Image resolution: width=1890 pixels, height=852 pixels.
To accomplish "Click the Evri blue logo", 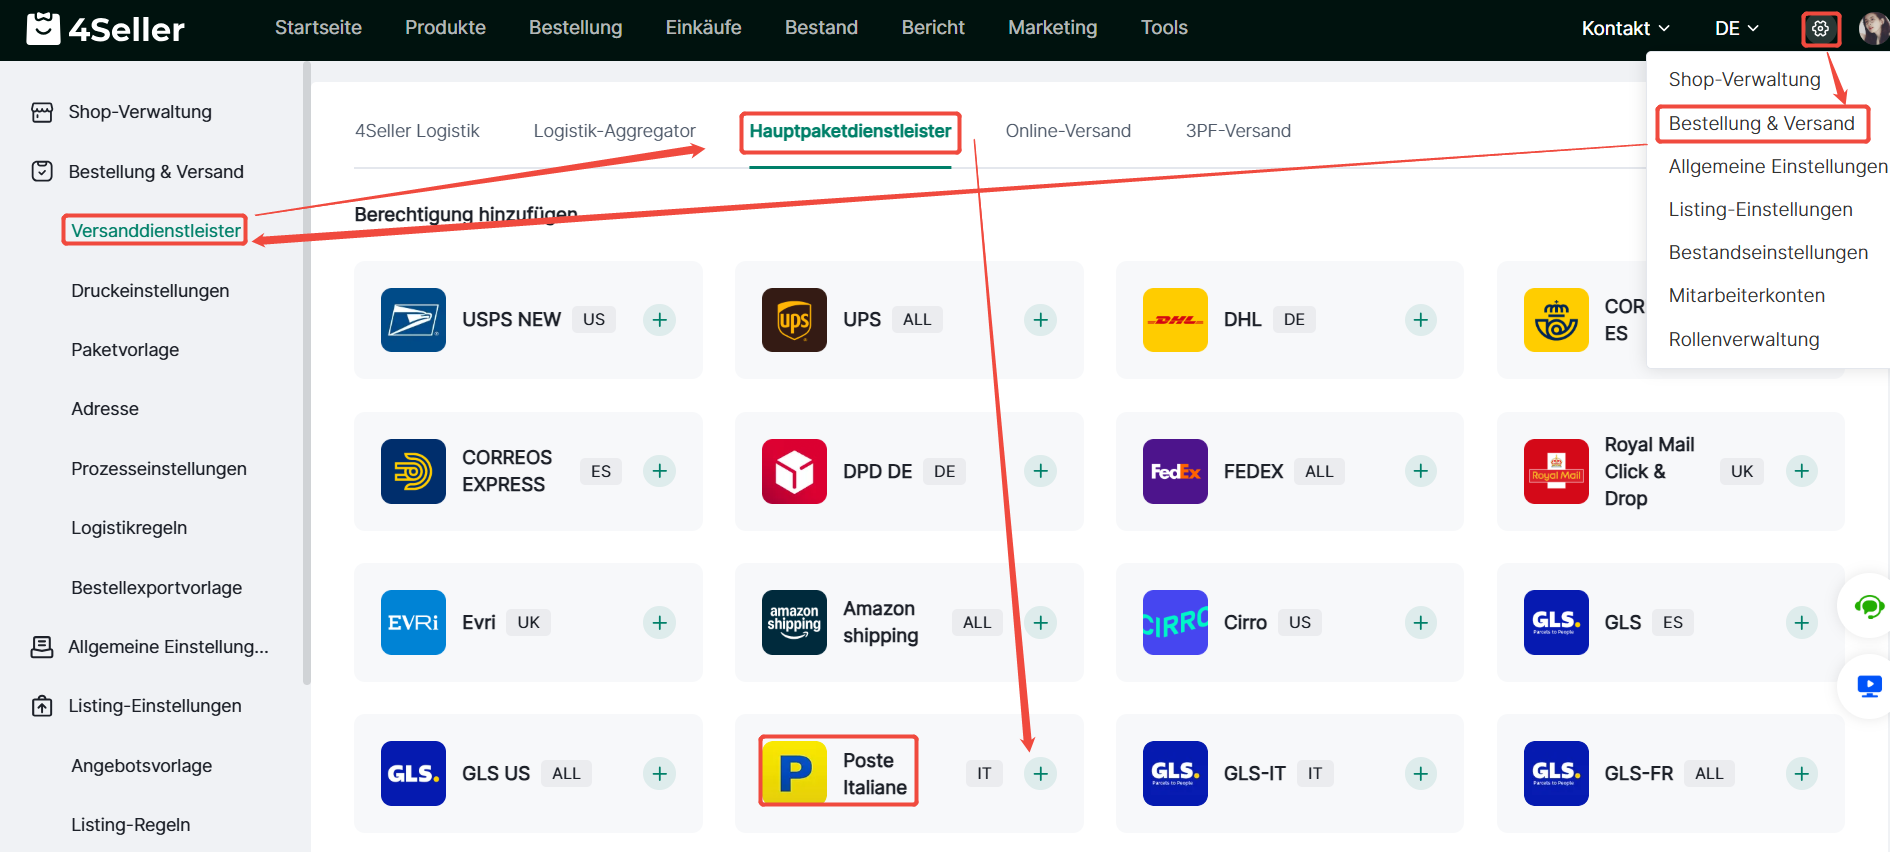I will (413, 623).
